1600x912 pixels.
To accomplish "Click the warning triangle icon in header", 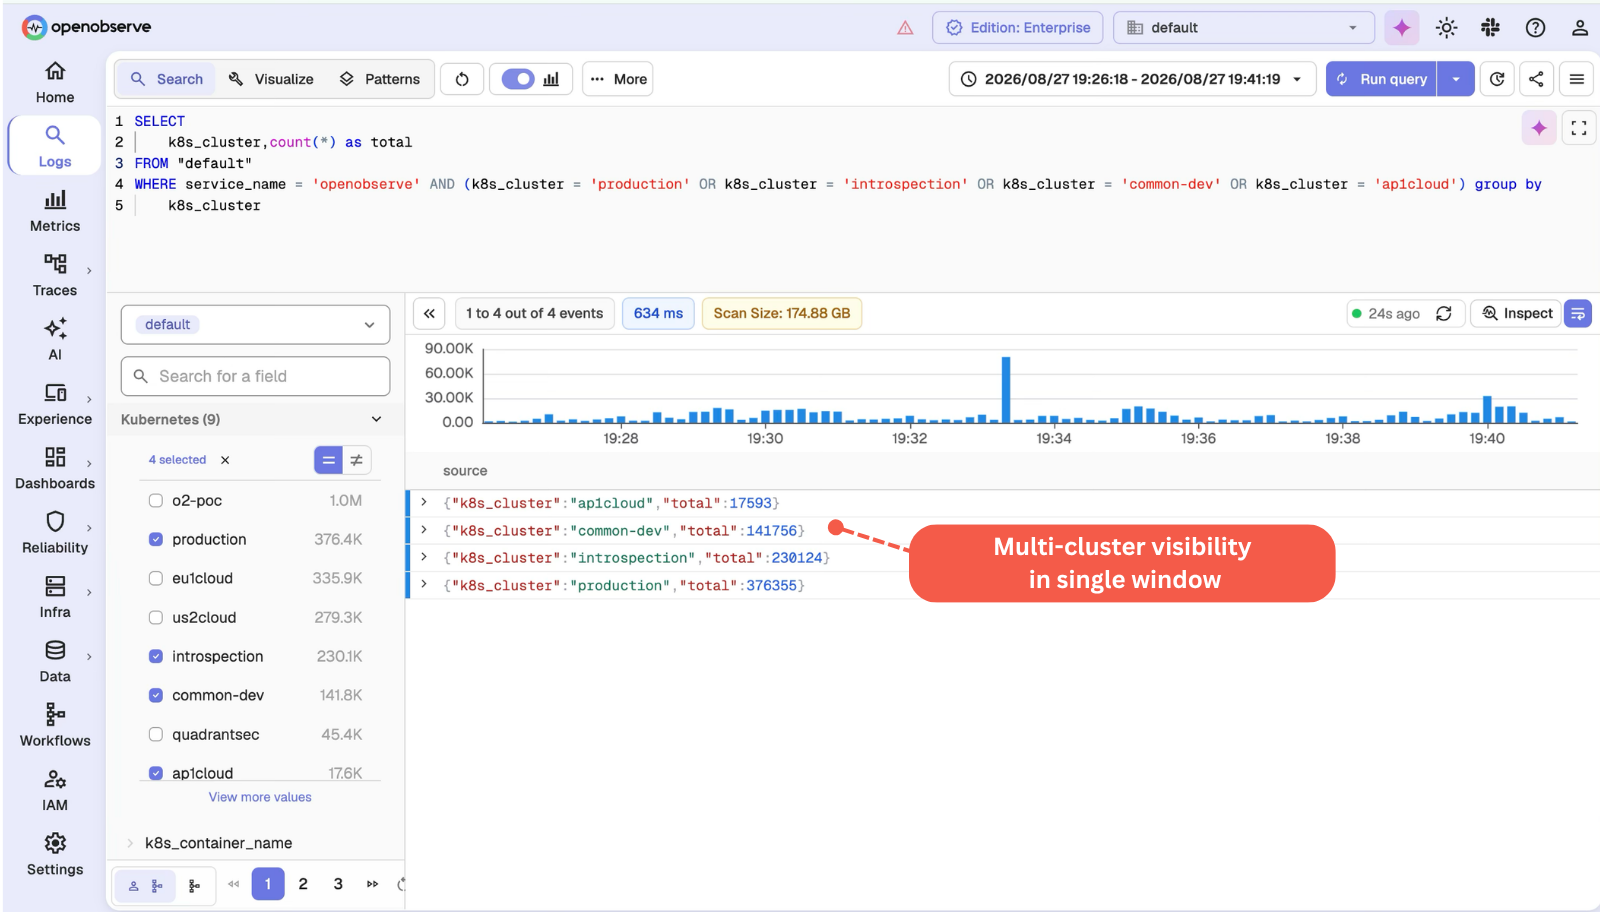I will [905, 28].
